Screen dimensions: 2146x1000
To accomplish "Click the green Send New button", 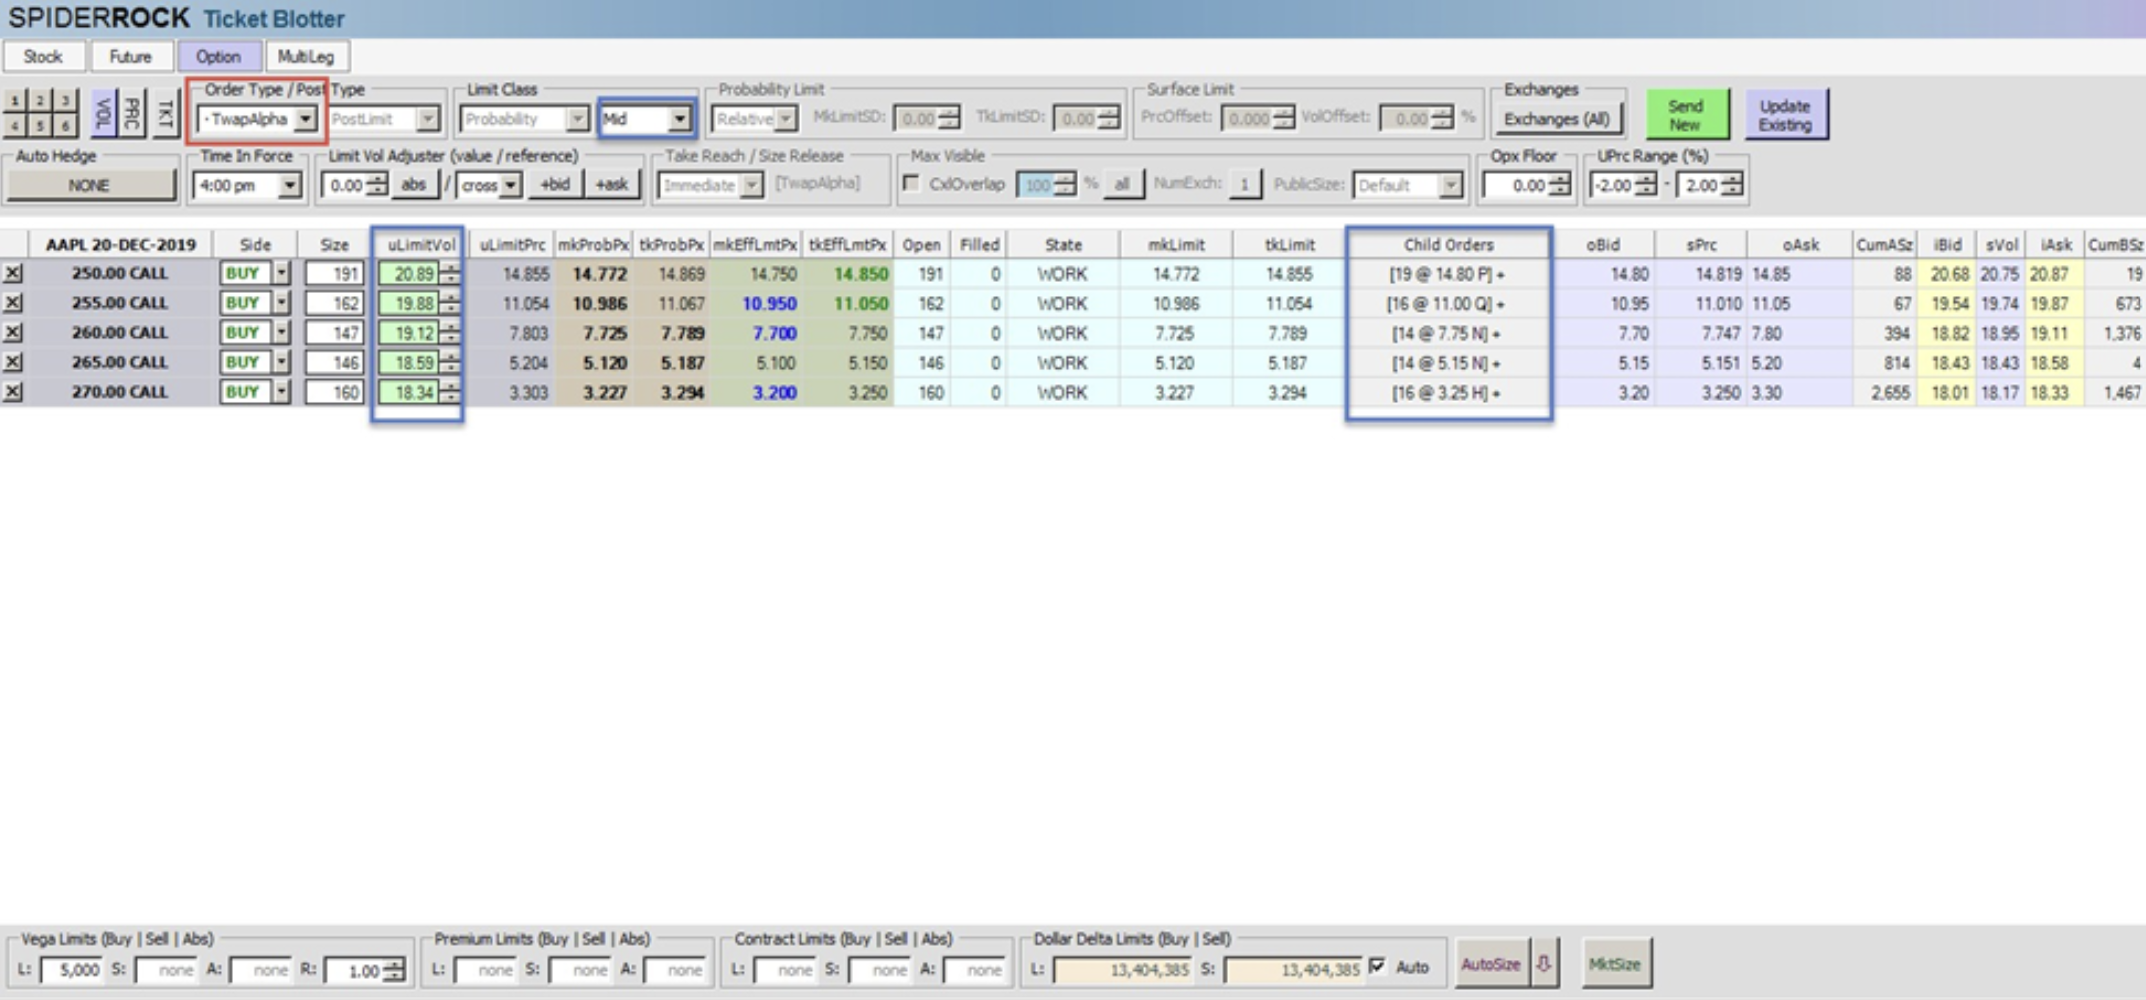I will click(x=1685, y=115).
